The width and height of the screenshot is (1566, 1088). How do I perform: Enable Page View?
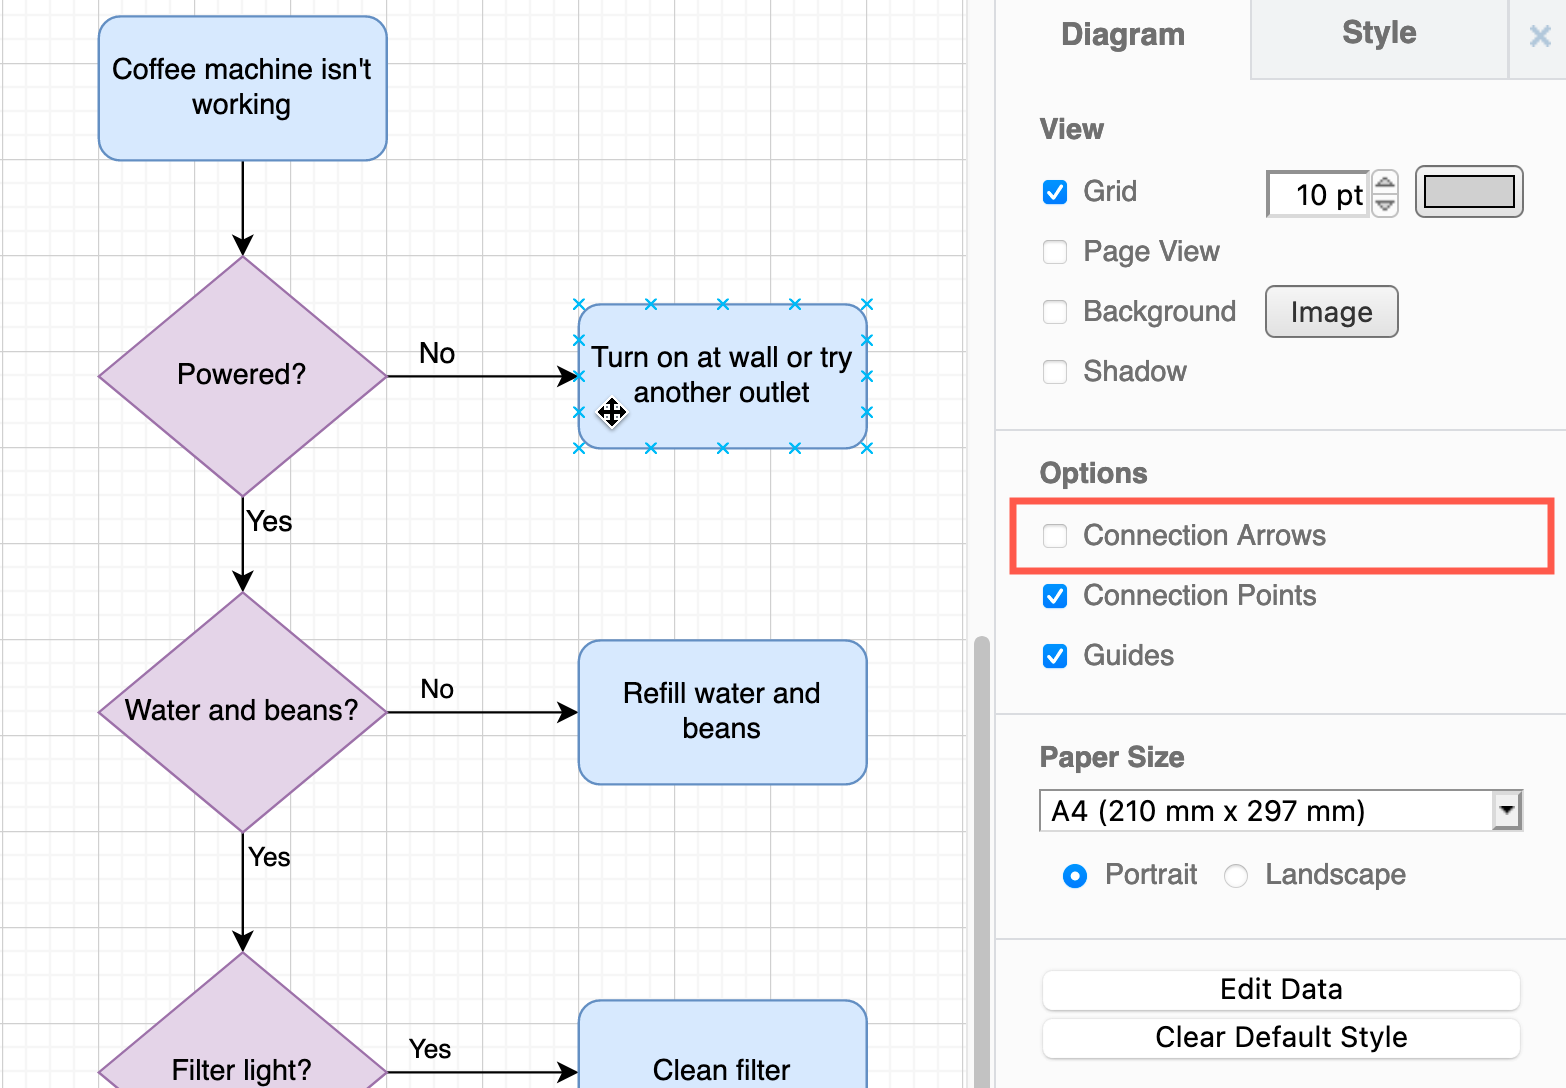coord(1055,252)
